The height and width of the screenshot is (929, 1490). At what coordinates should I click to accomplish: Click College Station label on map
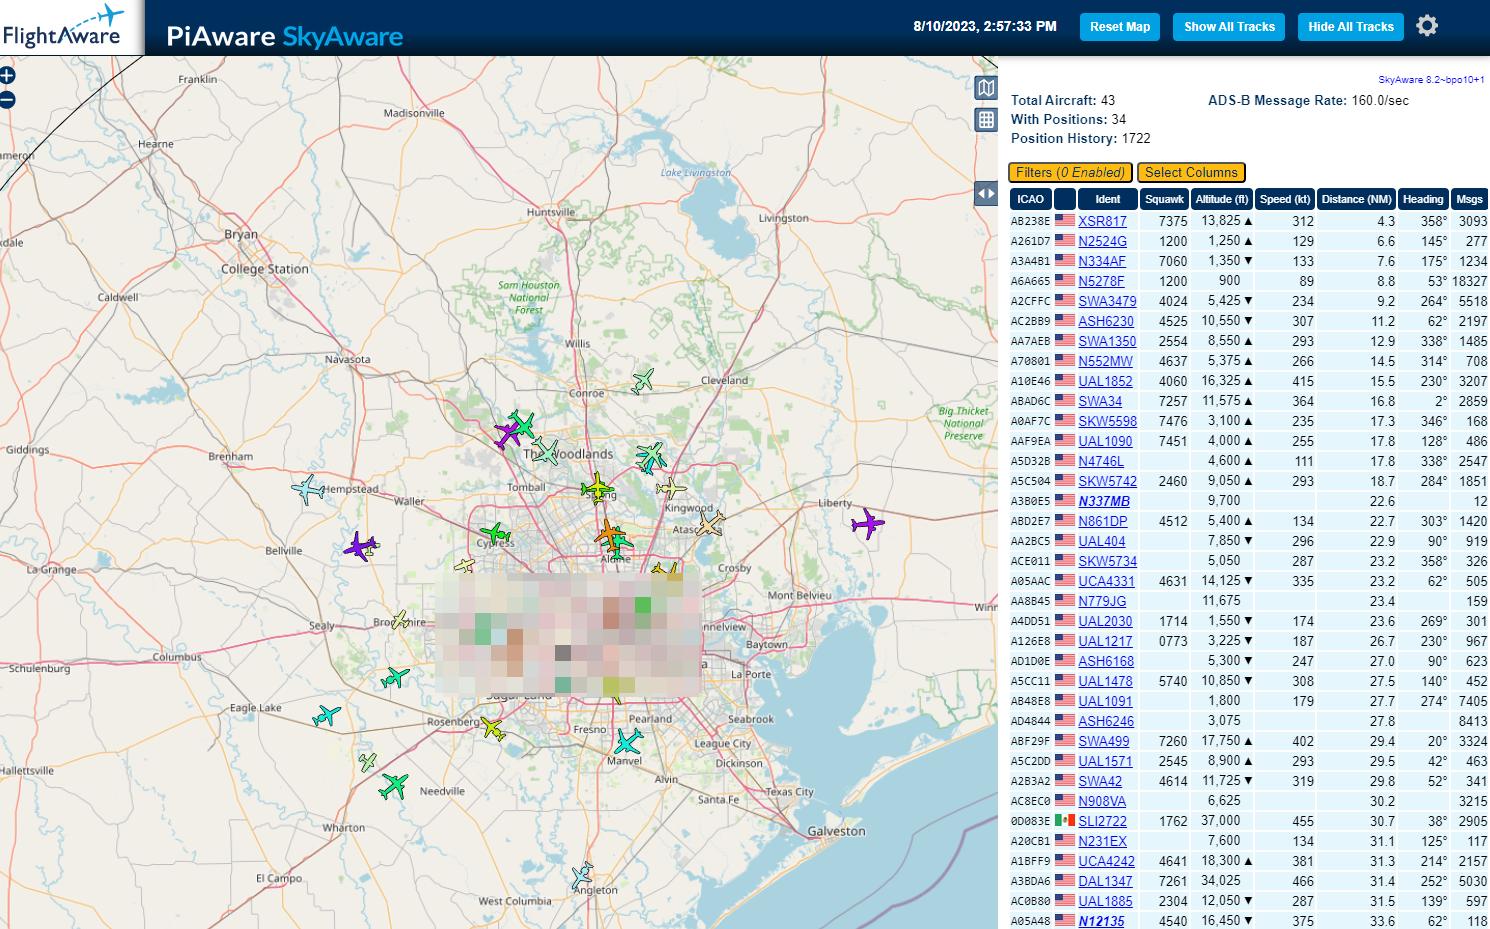[x=265, y=269]
